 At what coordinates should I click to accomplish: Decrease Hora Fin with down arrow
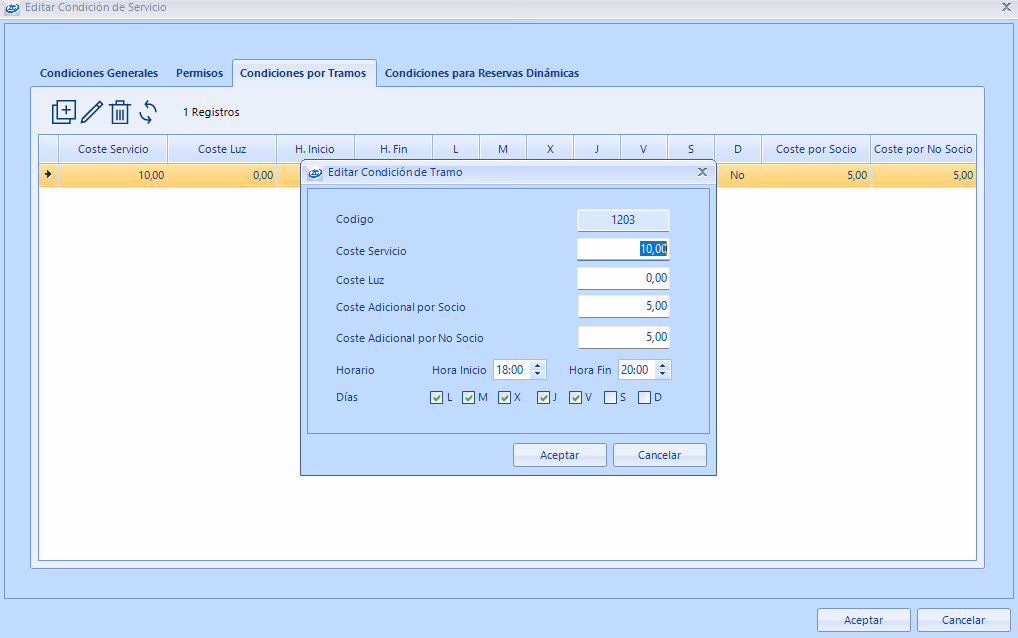click(663, 375)
